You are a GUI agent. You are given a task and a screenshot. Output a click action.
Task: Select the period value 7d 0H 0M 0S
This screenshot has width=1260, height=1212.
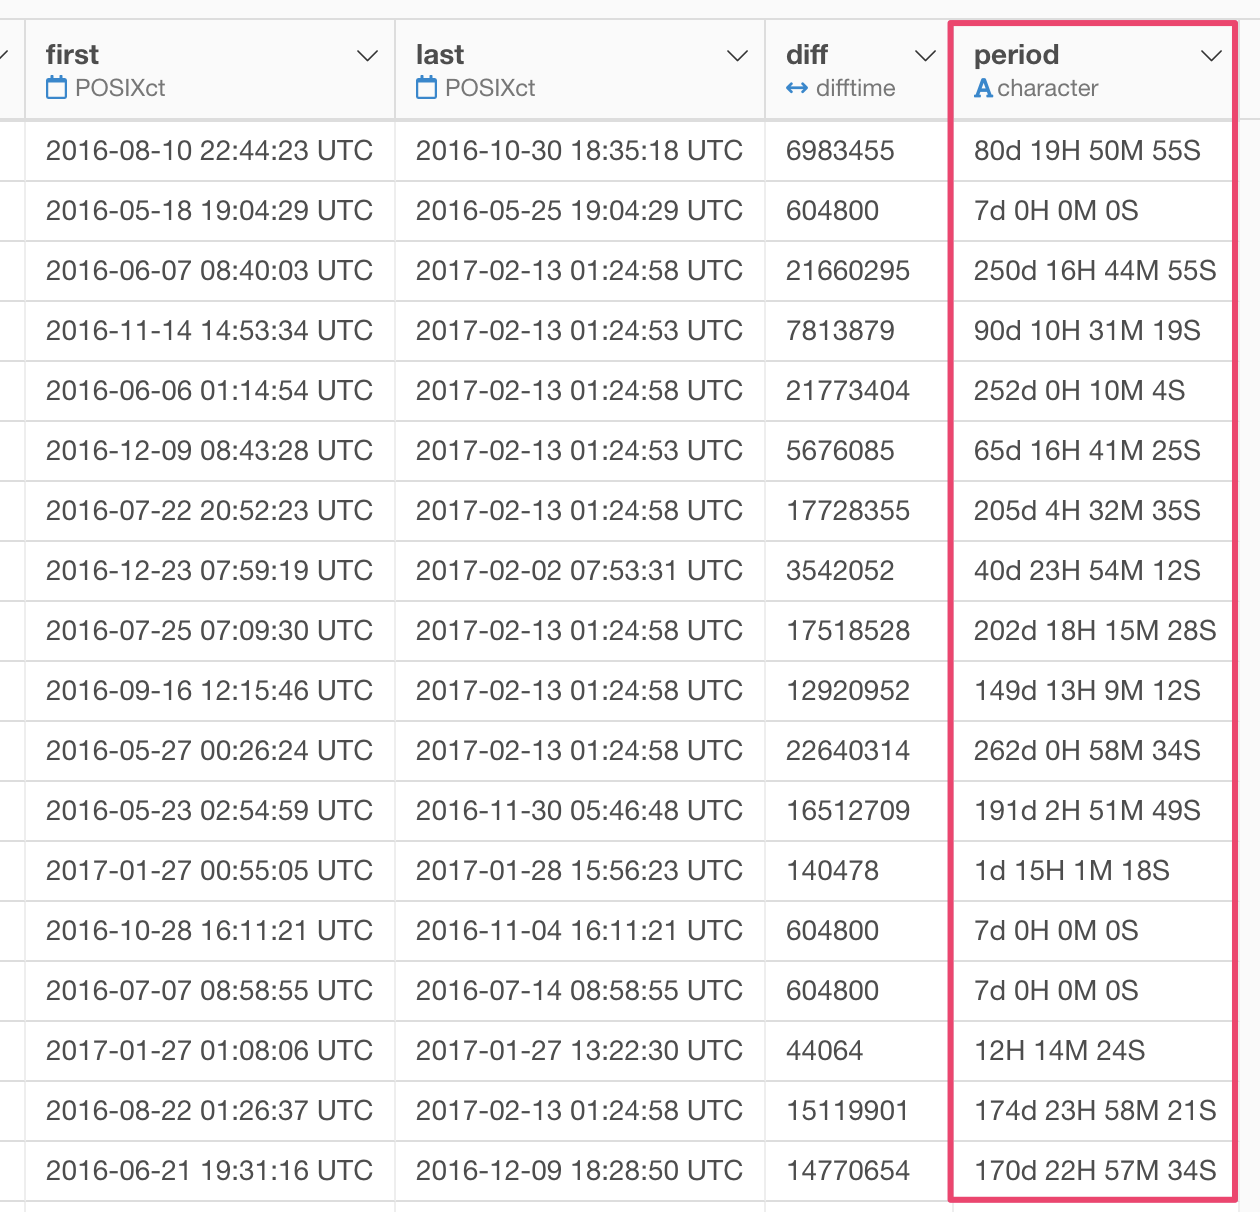(x=1055, y=211)
